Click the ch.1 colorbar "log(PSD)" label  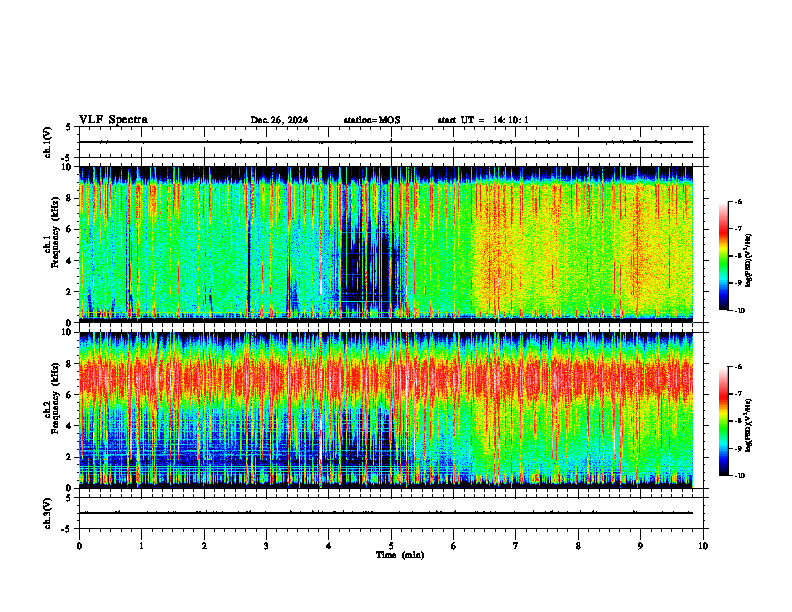coord(749,261)
